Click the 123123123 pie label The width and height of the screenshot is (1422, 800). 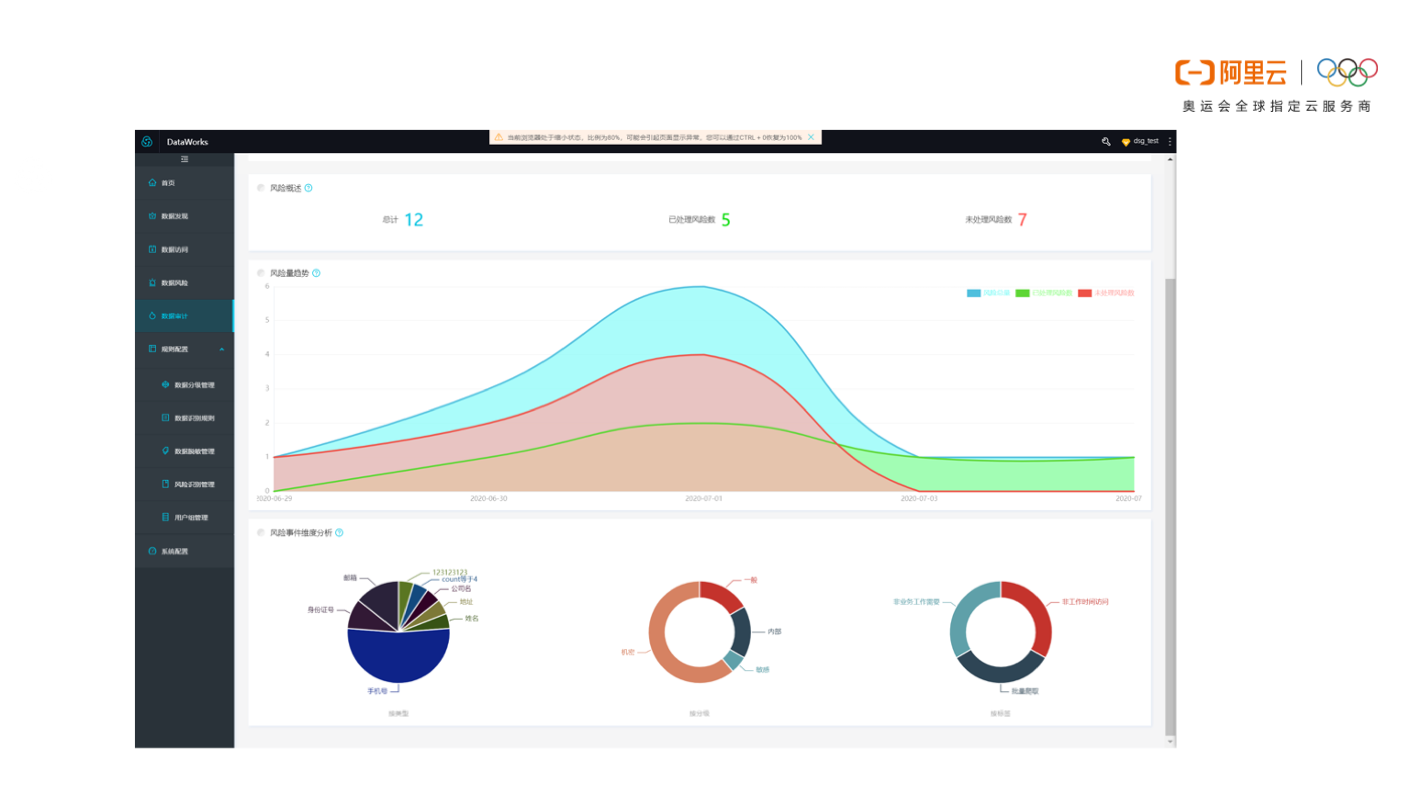point(450,573)
